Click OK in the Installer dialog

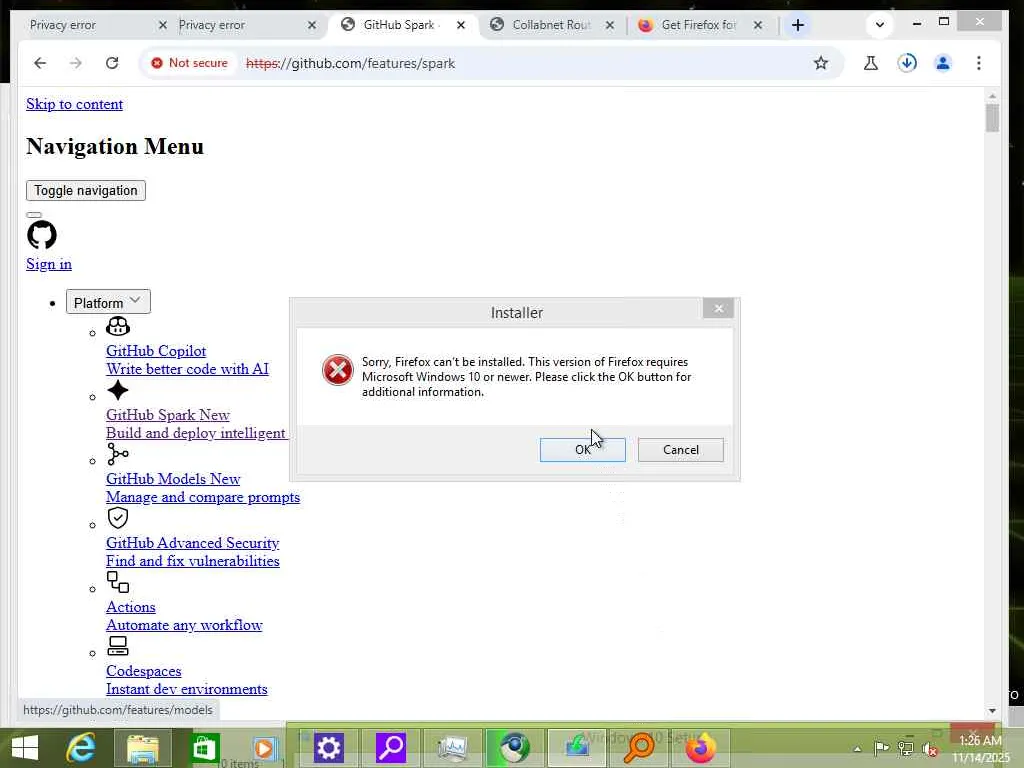pos(582,450)
